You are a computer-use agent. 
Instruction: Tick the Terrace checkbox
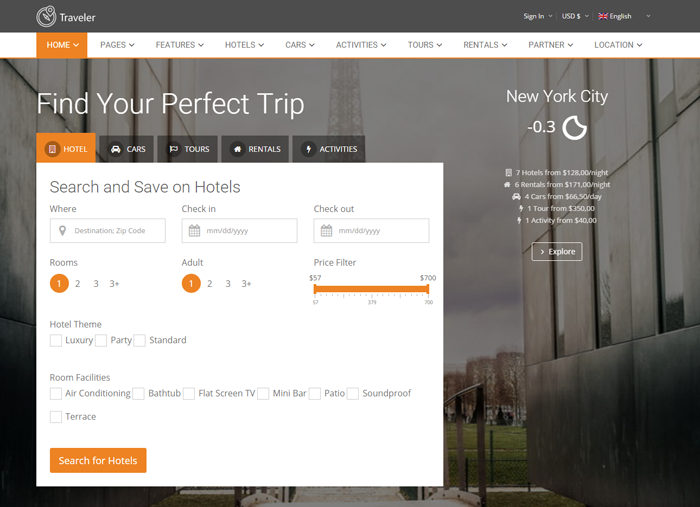pyautogui.click(x=56, y=417)
